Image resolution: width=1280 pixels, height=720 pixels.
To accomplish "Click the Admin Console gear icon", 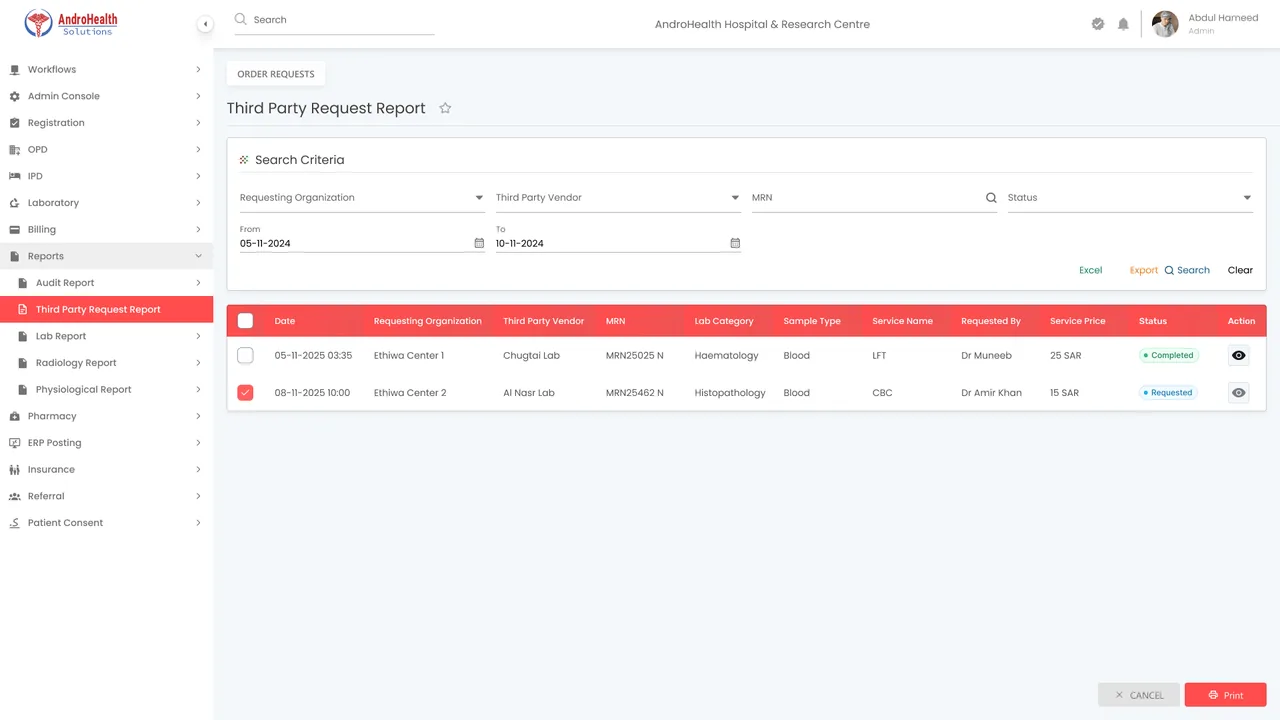I will [x=14, y=96].
